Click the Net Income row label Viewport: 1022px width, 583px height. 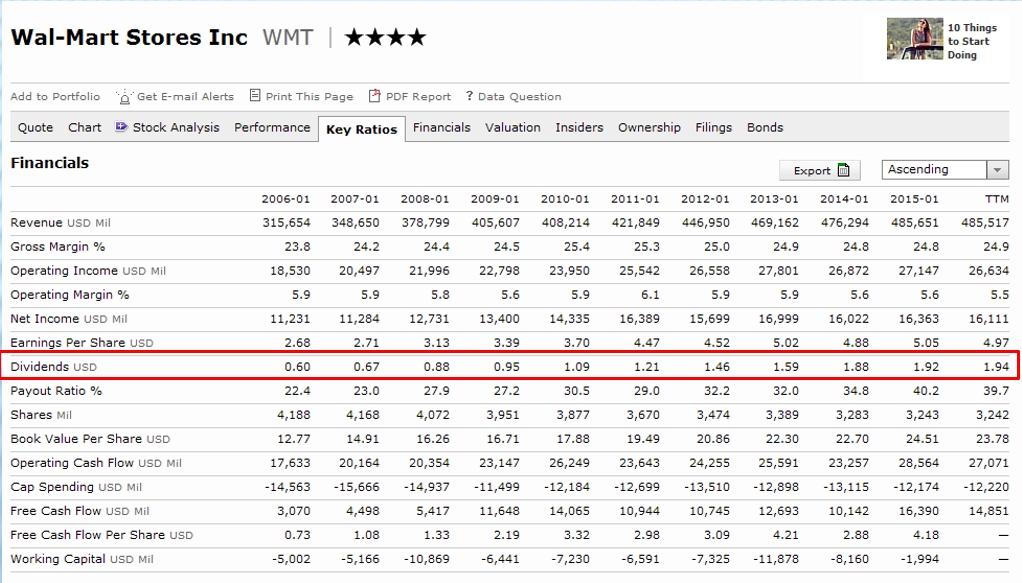click(68, 319)
